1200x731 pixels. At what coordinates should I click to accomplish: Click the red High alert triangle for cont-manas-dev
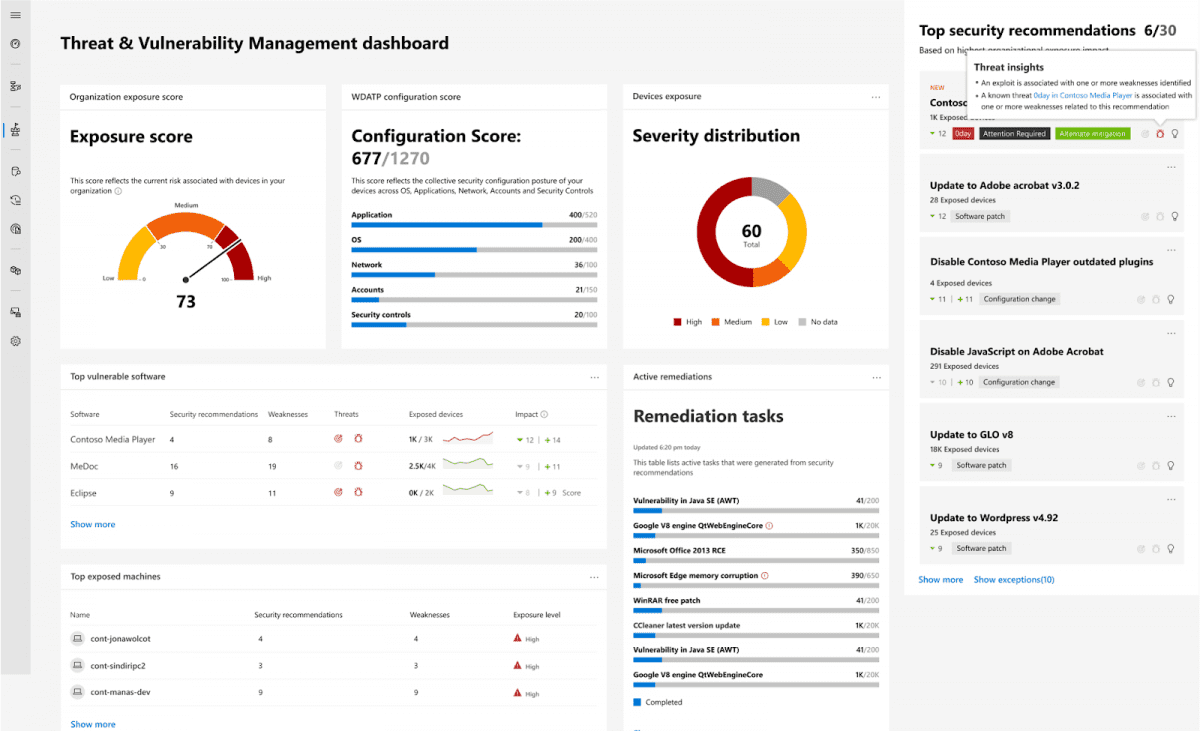click(x=517, y=692)
